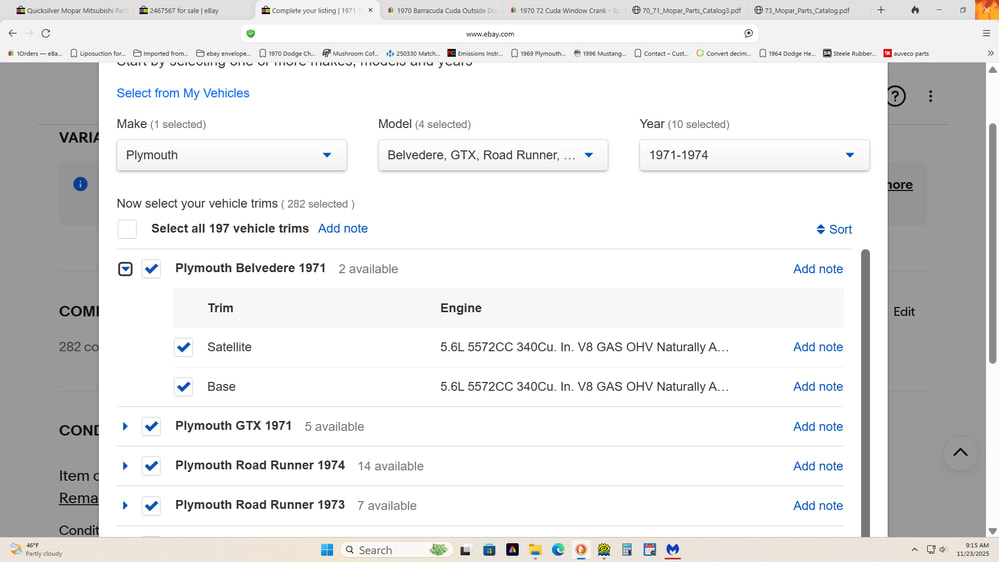Screen dimensions: 999x562
Task: Open the Sort options
Action: tap(834, 229)
